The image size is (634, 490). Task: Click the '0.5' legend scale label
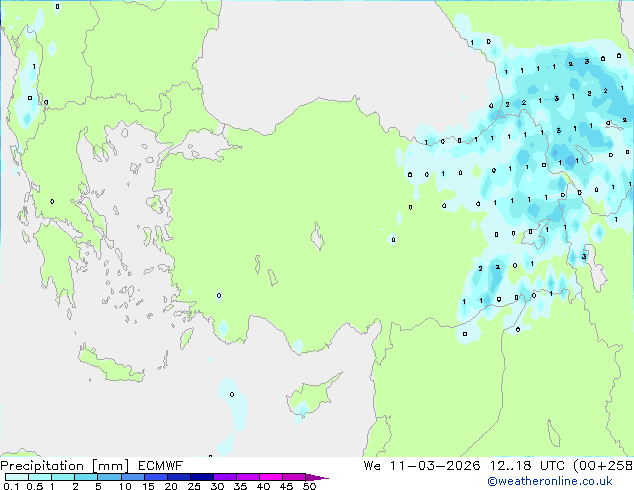[x=35, y=486]
